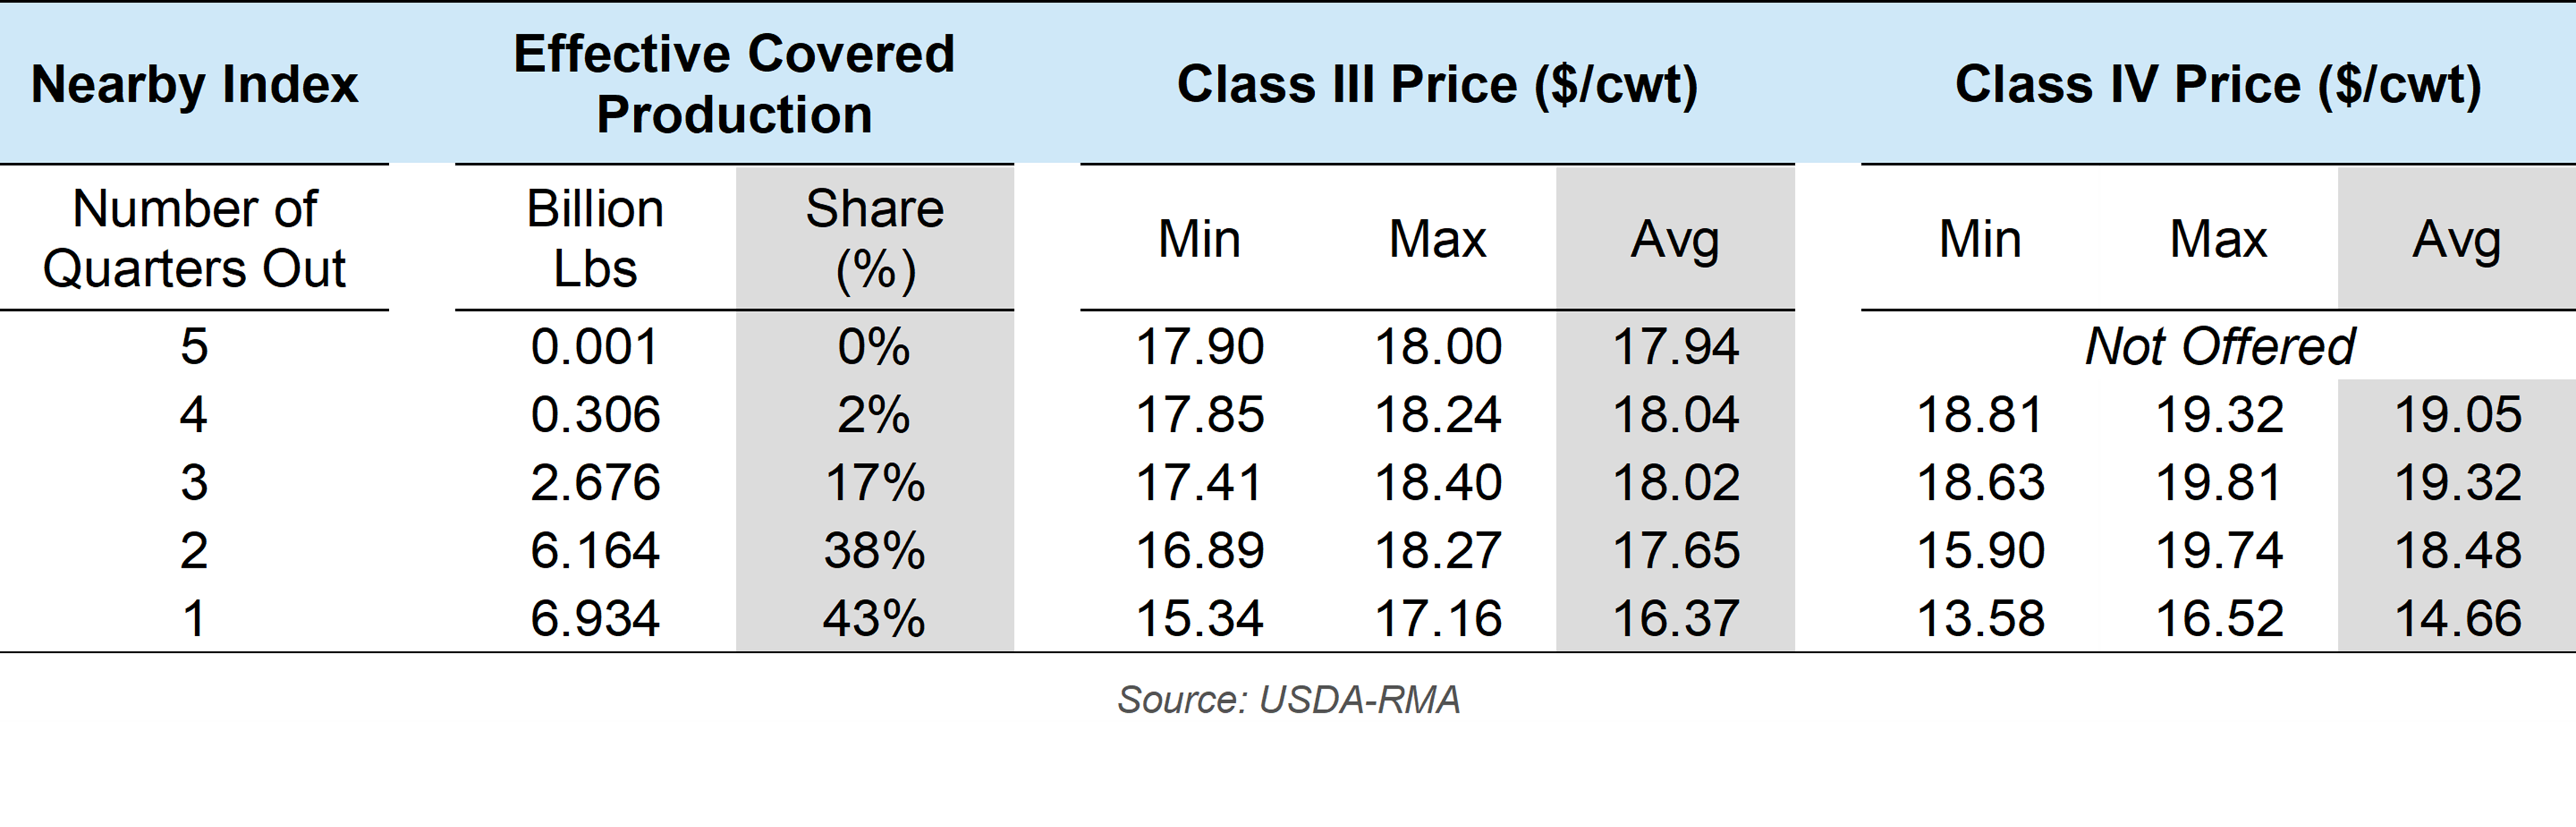Screen dimensions: 2576x827
Task: Click the Source: USDA-RMA caption
Action: [x=1288, y=700]
